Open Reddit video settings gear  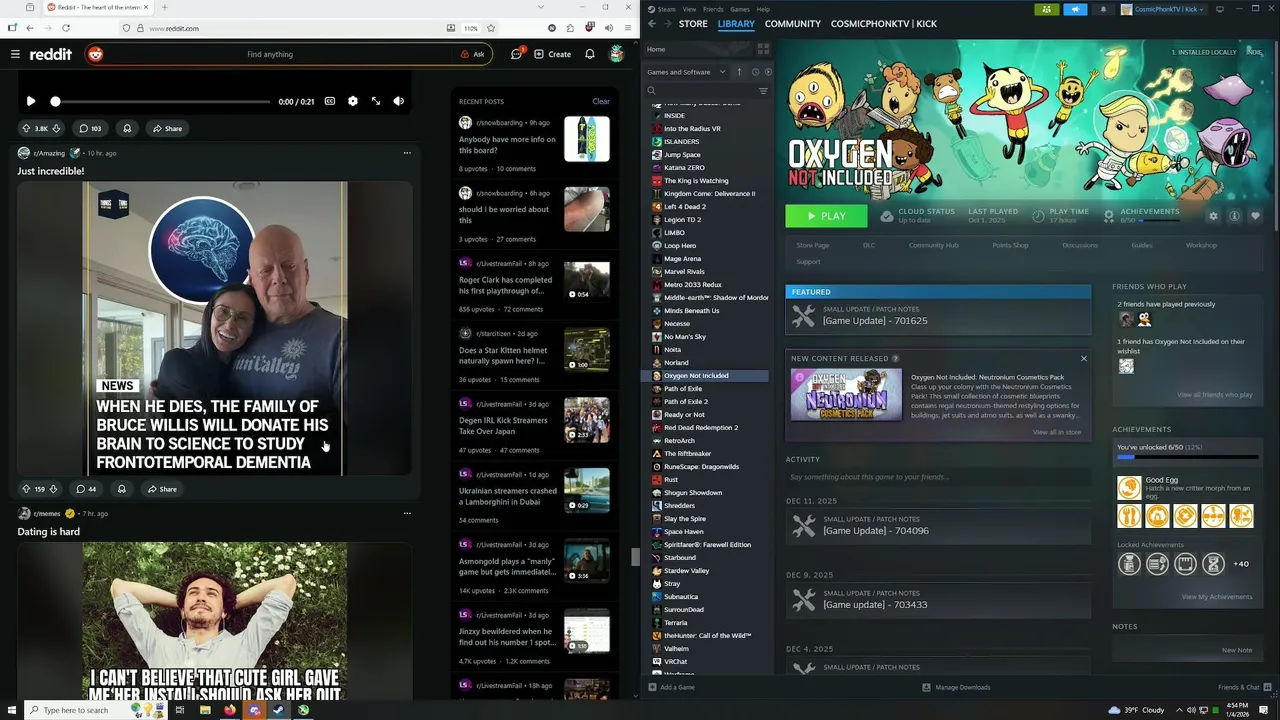click(353, 101)
